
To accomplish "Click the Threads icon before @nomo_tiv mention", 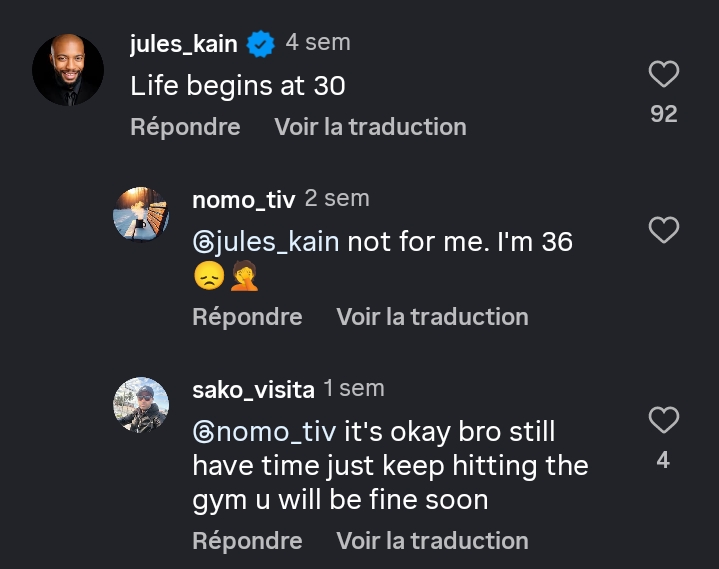I will [x=202, y=433].
